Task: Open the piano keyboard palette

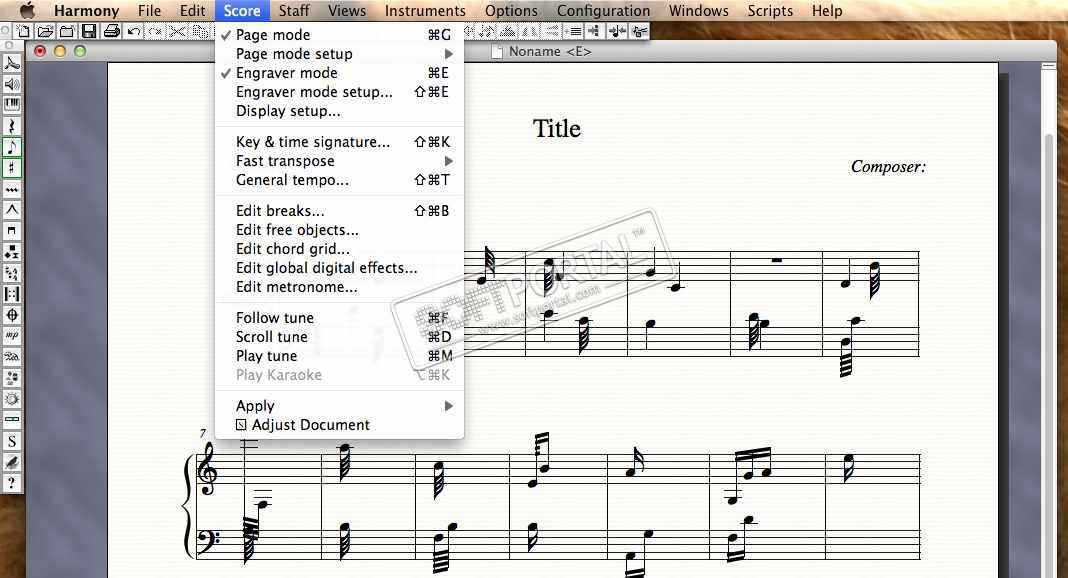Action: click(x=12, y=105)
